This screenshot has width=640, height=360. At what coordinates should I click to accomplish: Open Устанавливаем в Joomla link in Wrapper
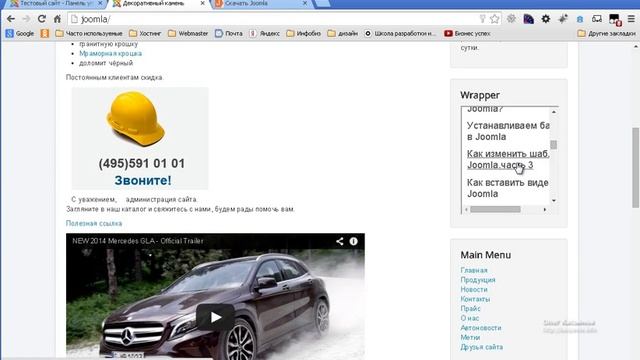(508, 131)
